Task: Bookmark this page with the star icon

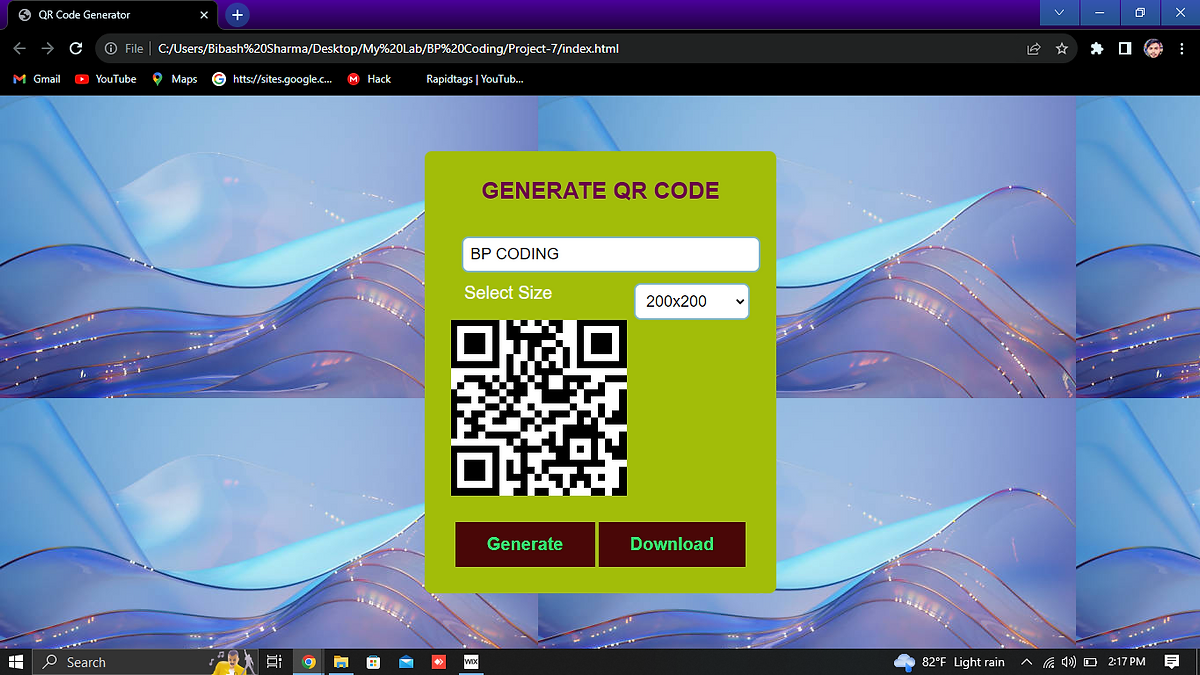Action: [x=1062, y=48]
